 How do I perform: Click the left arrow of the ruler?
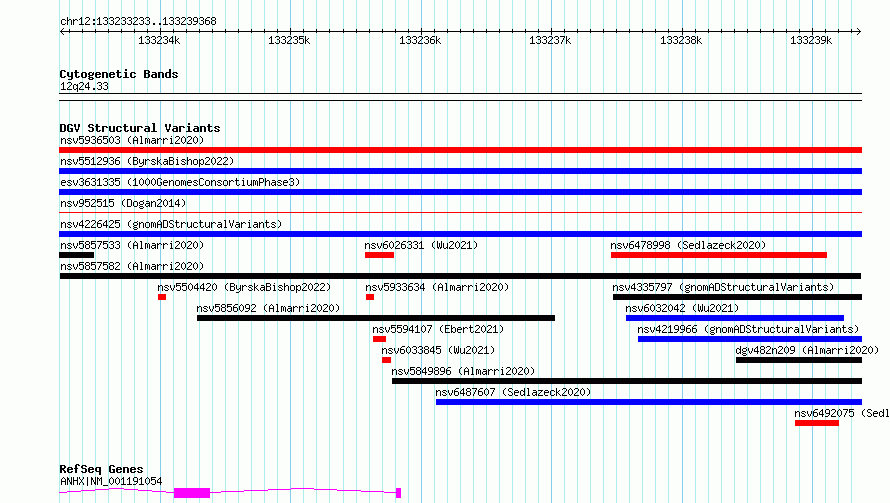[62, 32]
